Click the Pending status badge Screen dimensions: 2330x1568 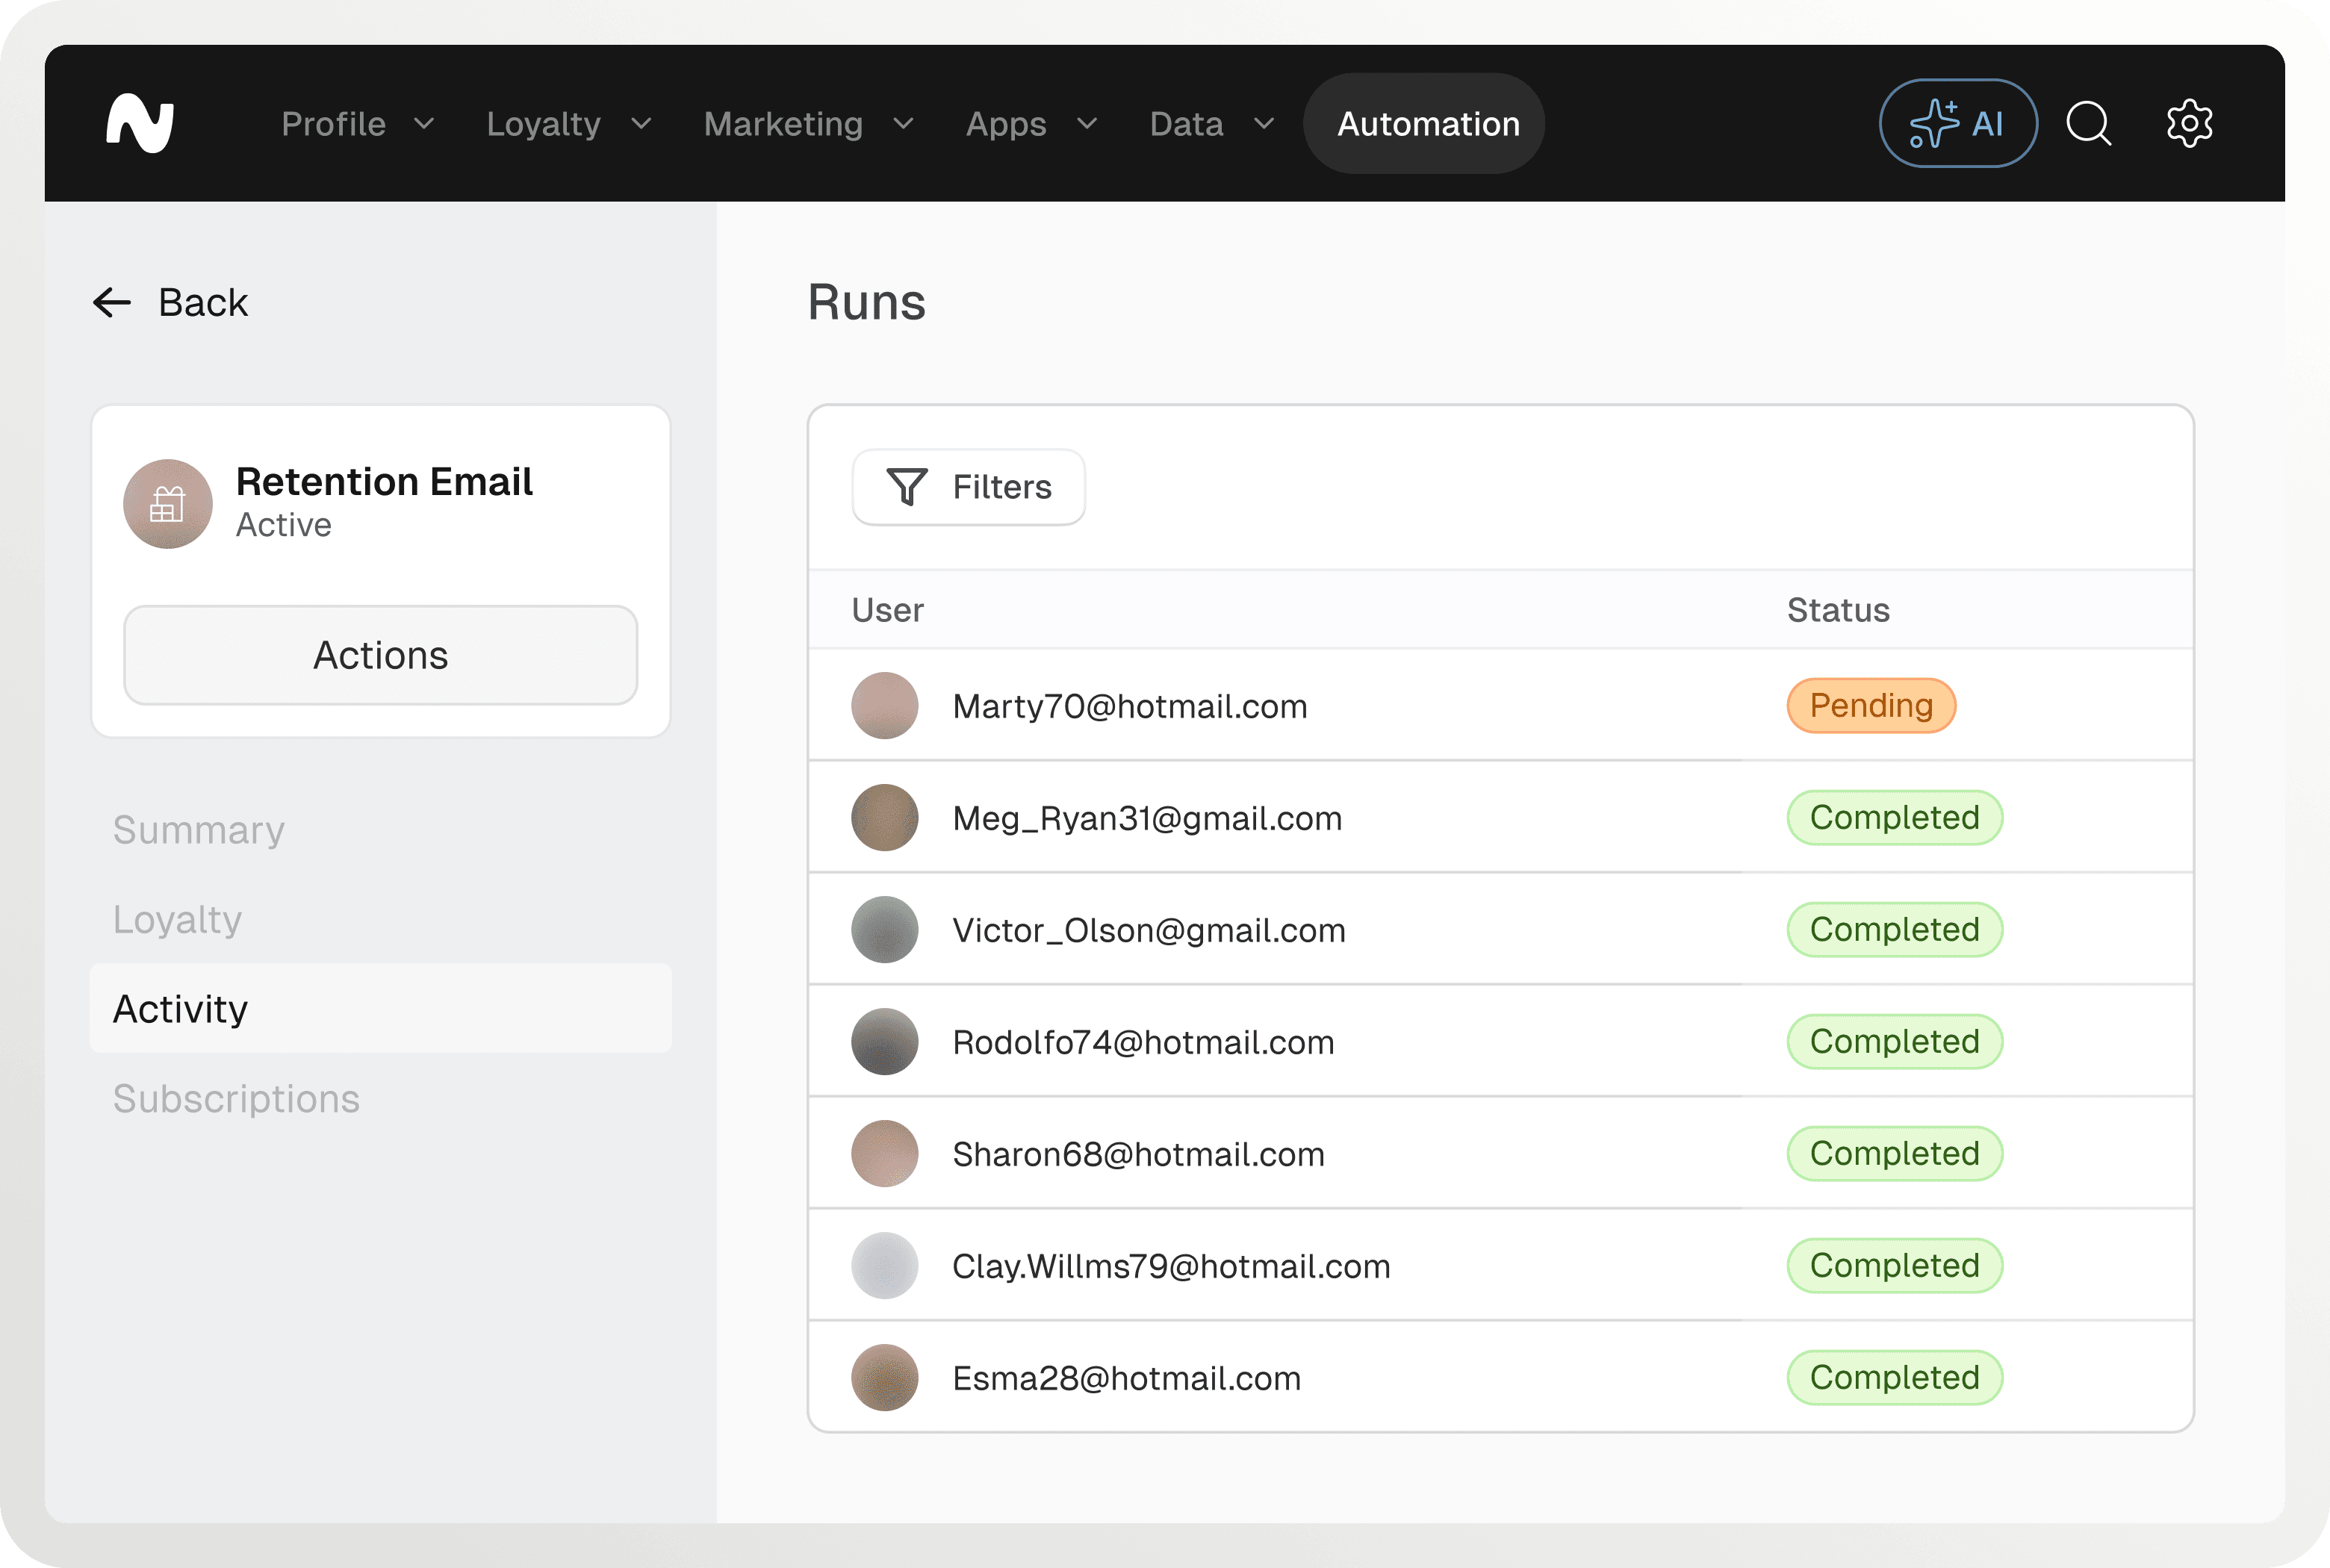(x=1870, y=706)
